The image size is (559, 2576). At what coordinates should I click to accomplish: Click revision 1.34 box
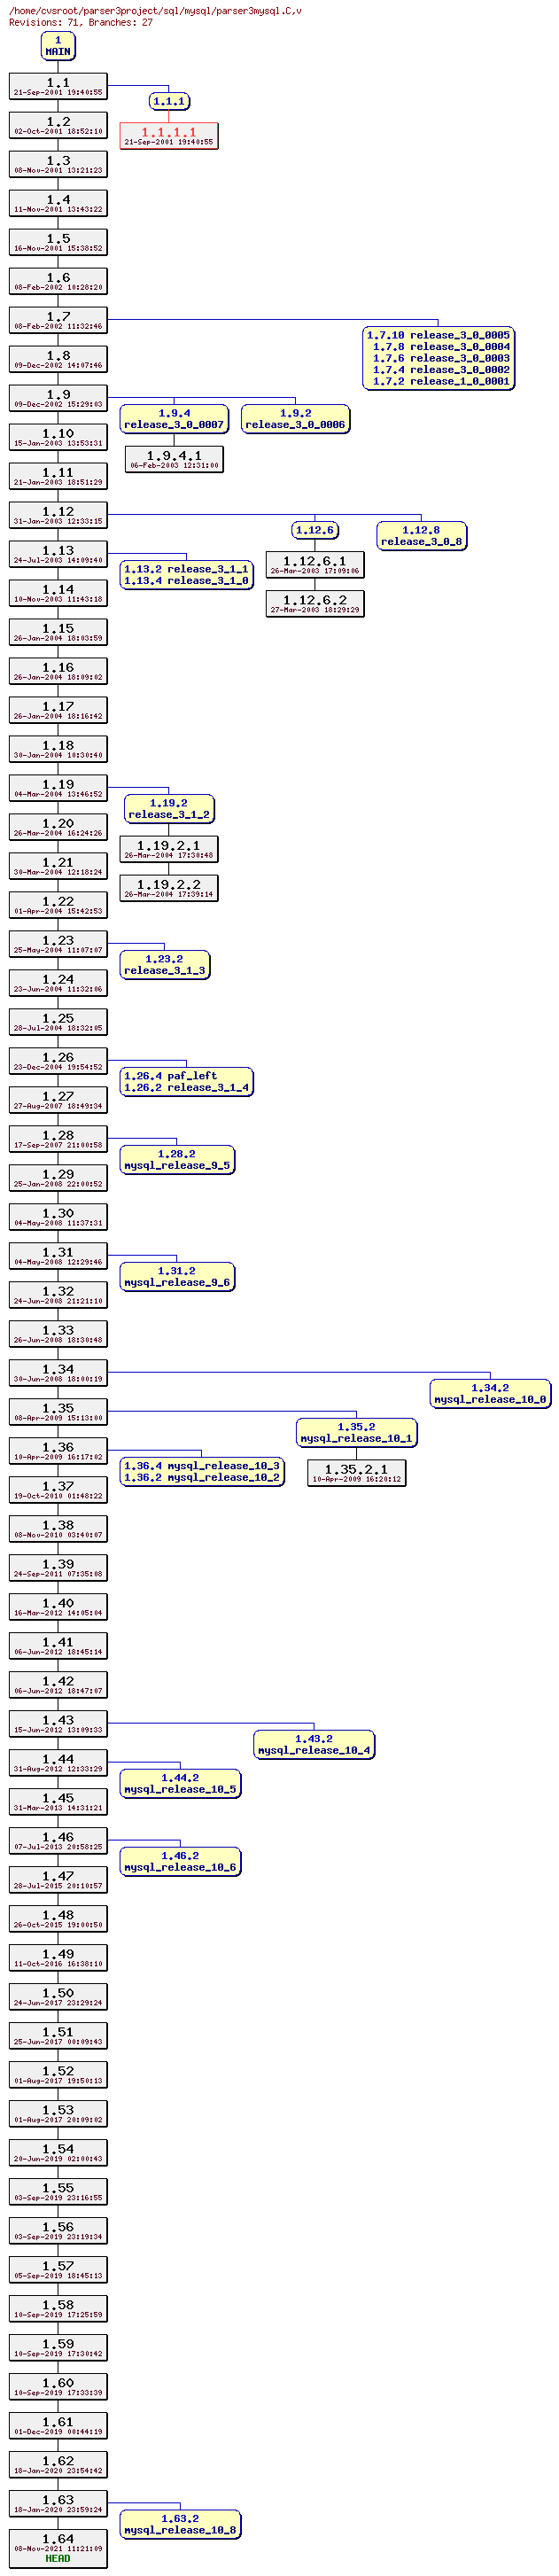coord(58,1373)
